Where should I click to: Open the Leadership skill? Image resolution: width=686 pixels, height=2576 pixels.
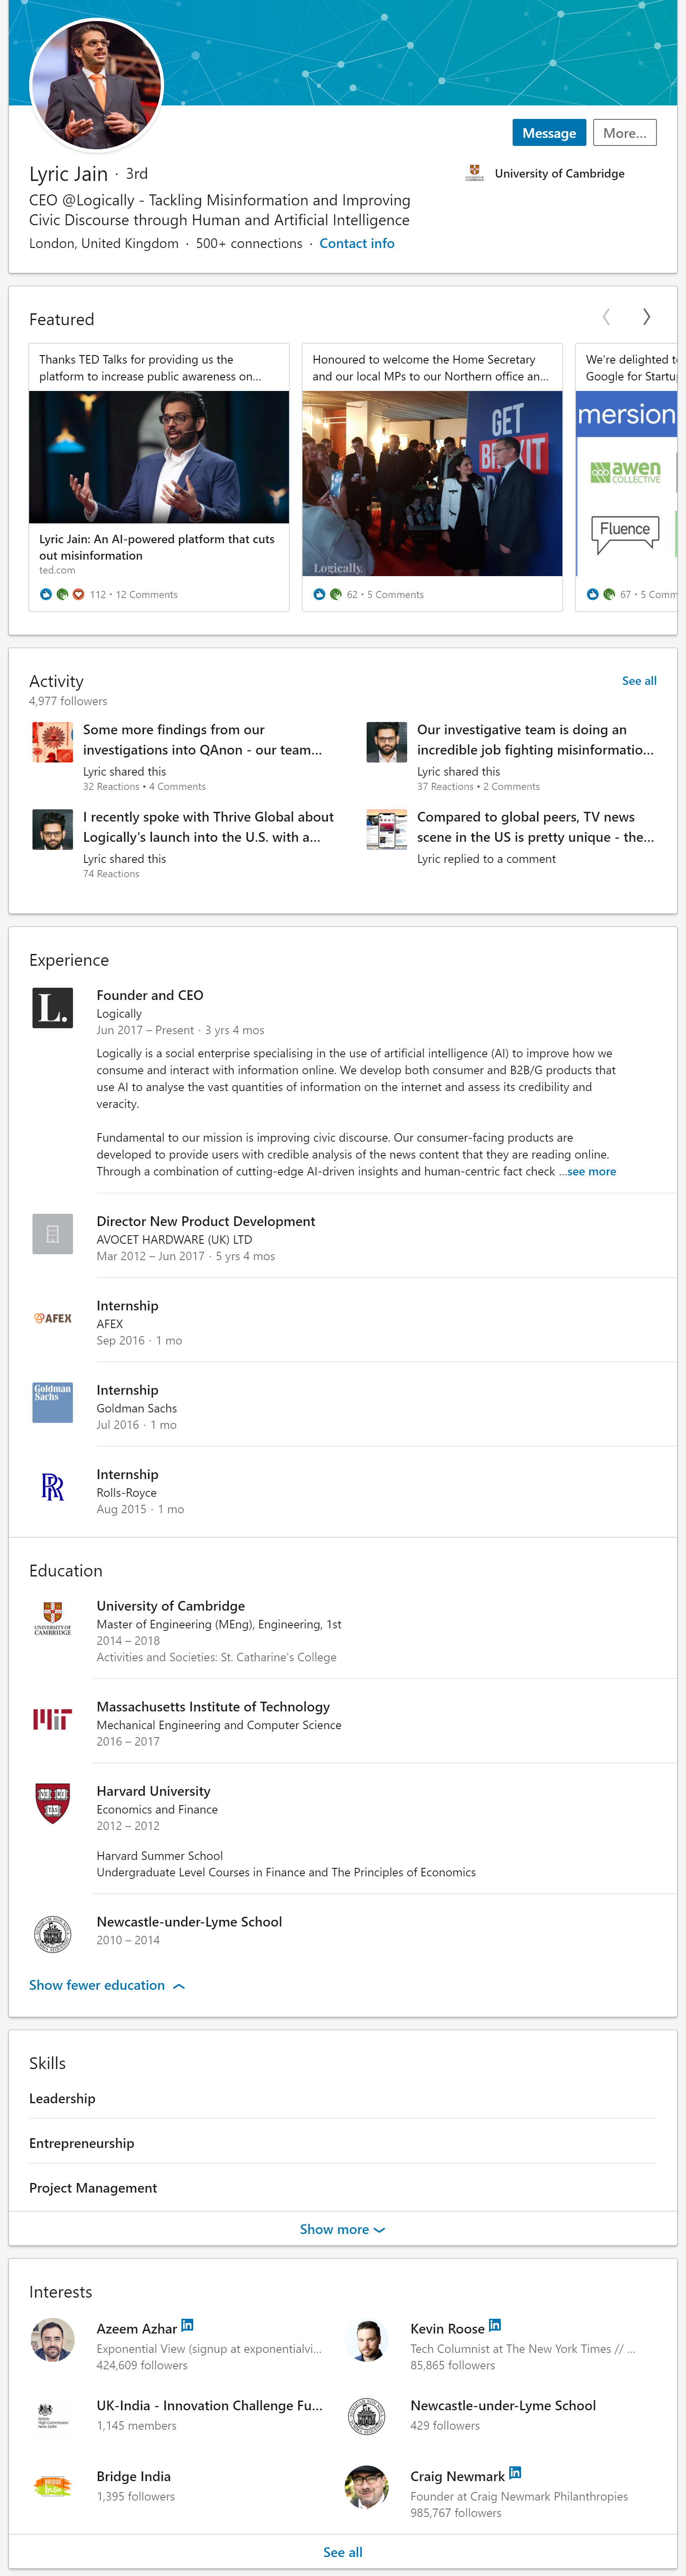[62, 2098]
